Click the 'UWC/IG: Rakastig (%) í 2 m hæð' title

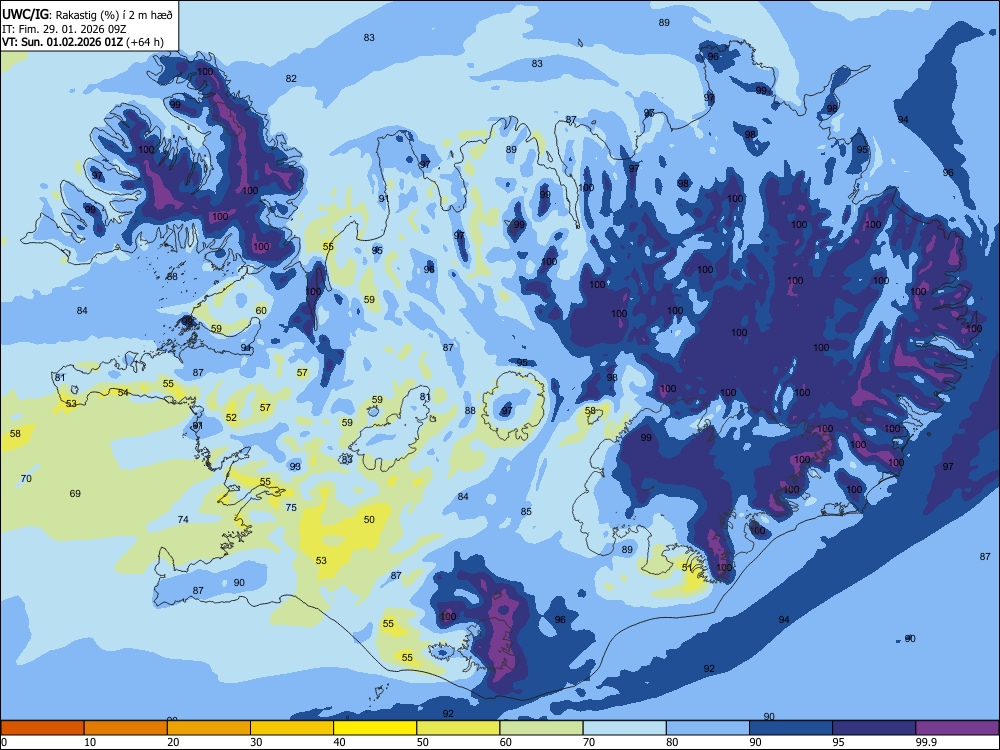(87, 14)
